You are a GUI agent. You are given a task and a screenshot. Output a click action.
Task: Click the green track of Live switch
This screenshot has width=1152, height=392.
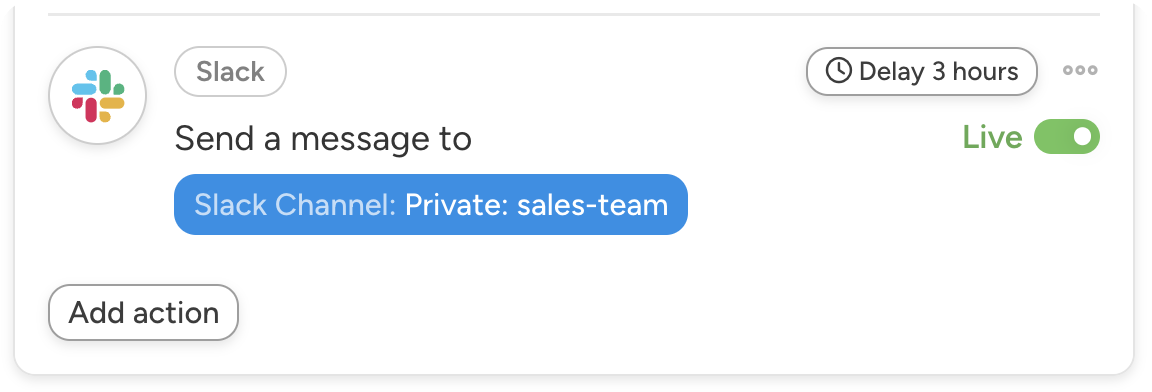coord(1052,137)
